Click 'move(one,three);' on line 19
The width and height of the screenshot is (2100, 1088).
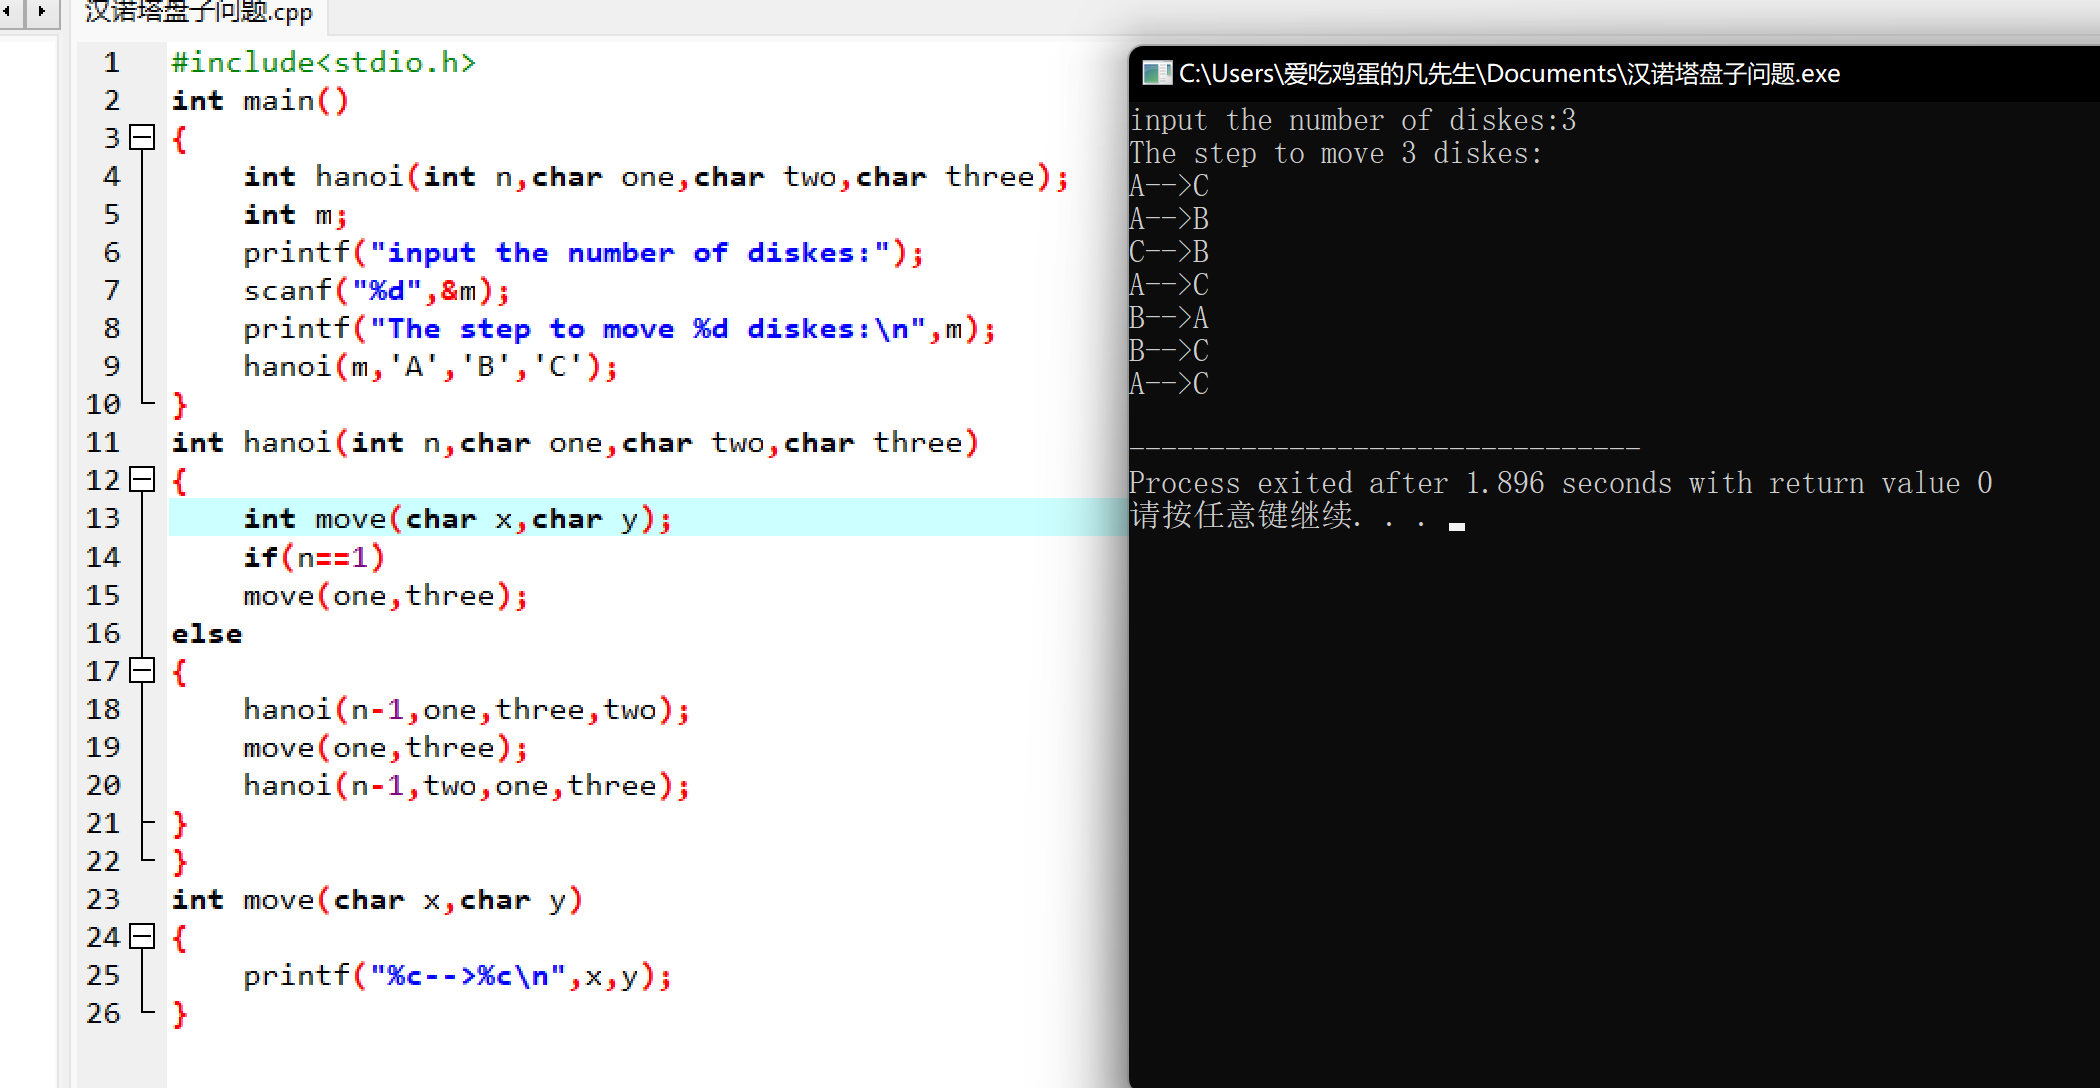point(386,748)
